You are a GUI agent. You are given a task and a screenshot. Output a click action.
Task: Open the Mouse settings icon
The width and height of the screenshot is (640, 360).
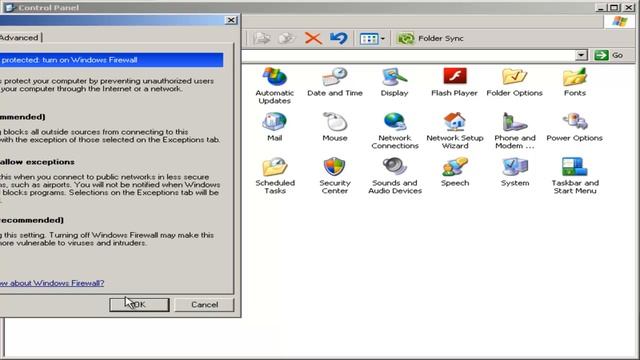(335, 127)
